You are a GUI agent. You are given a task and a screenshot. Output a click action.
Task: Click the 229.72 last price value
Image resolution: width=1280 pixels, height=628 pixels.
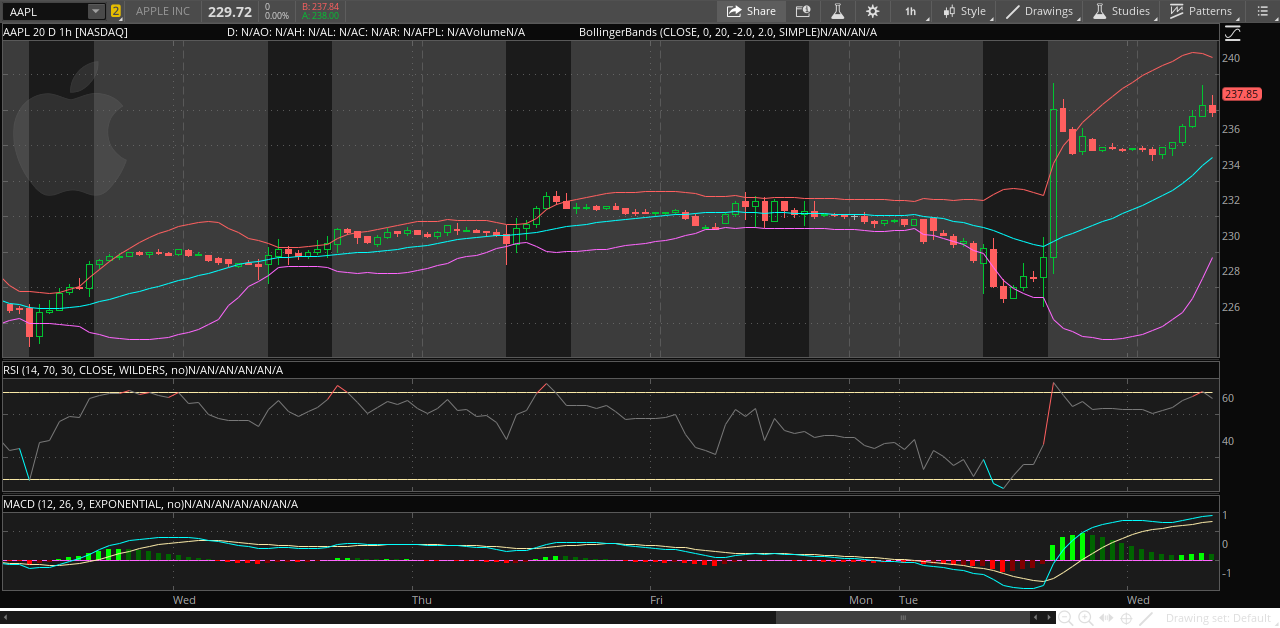pos(230,11)
